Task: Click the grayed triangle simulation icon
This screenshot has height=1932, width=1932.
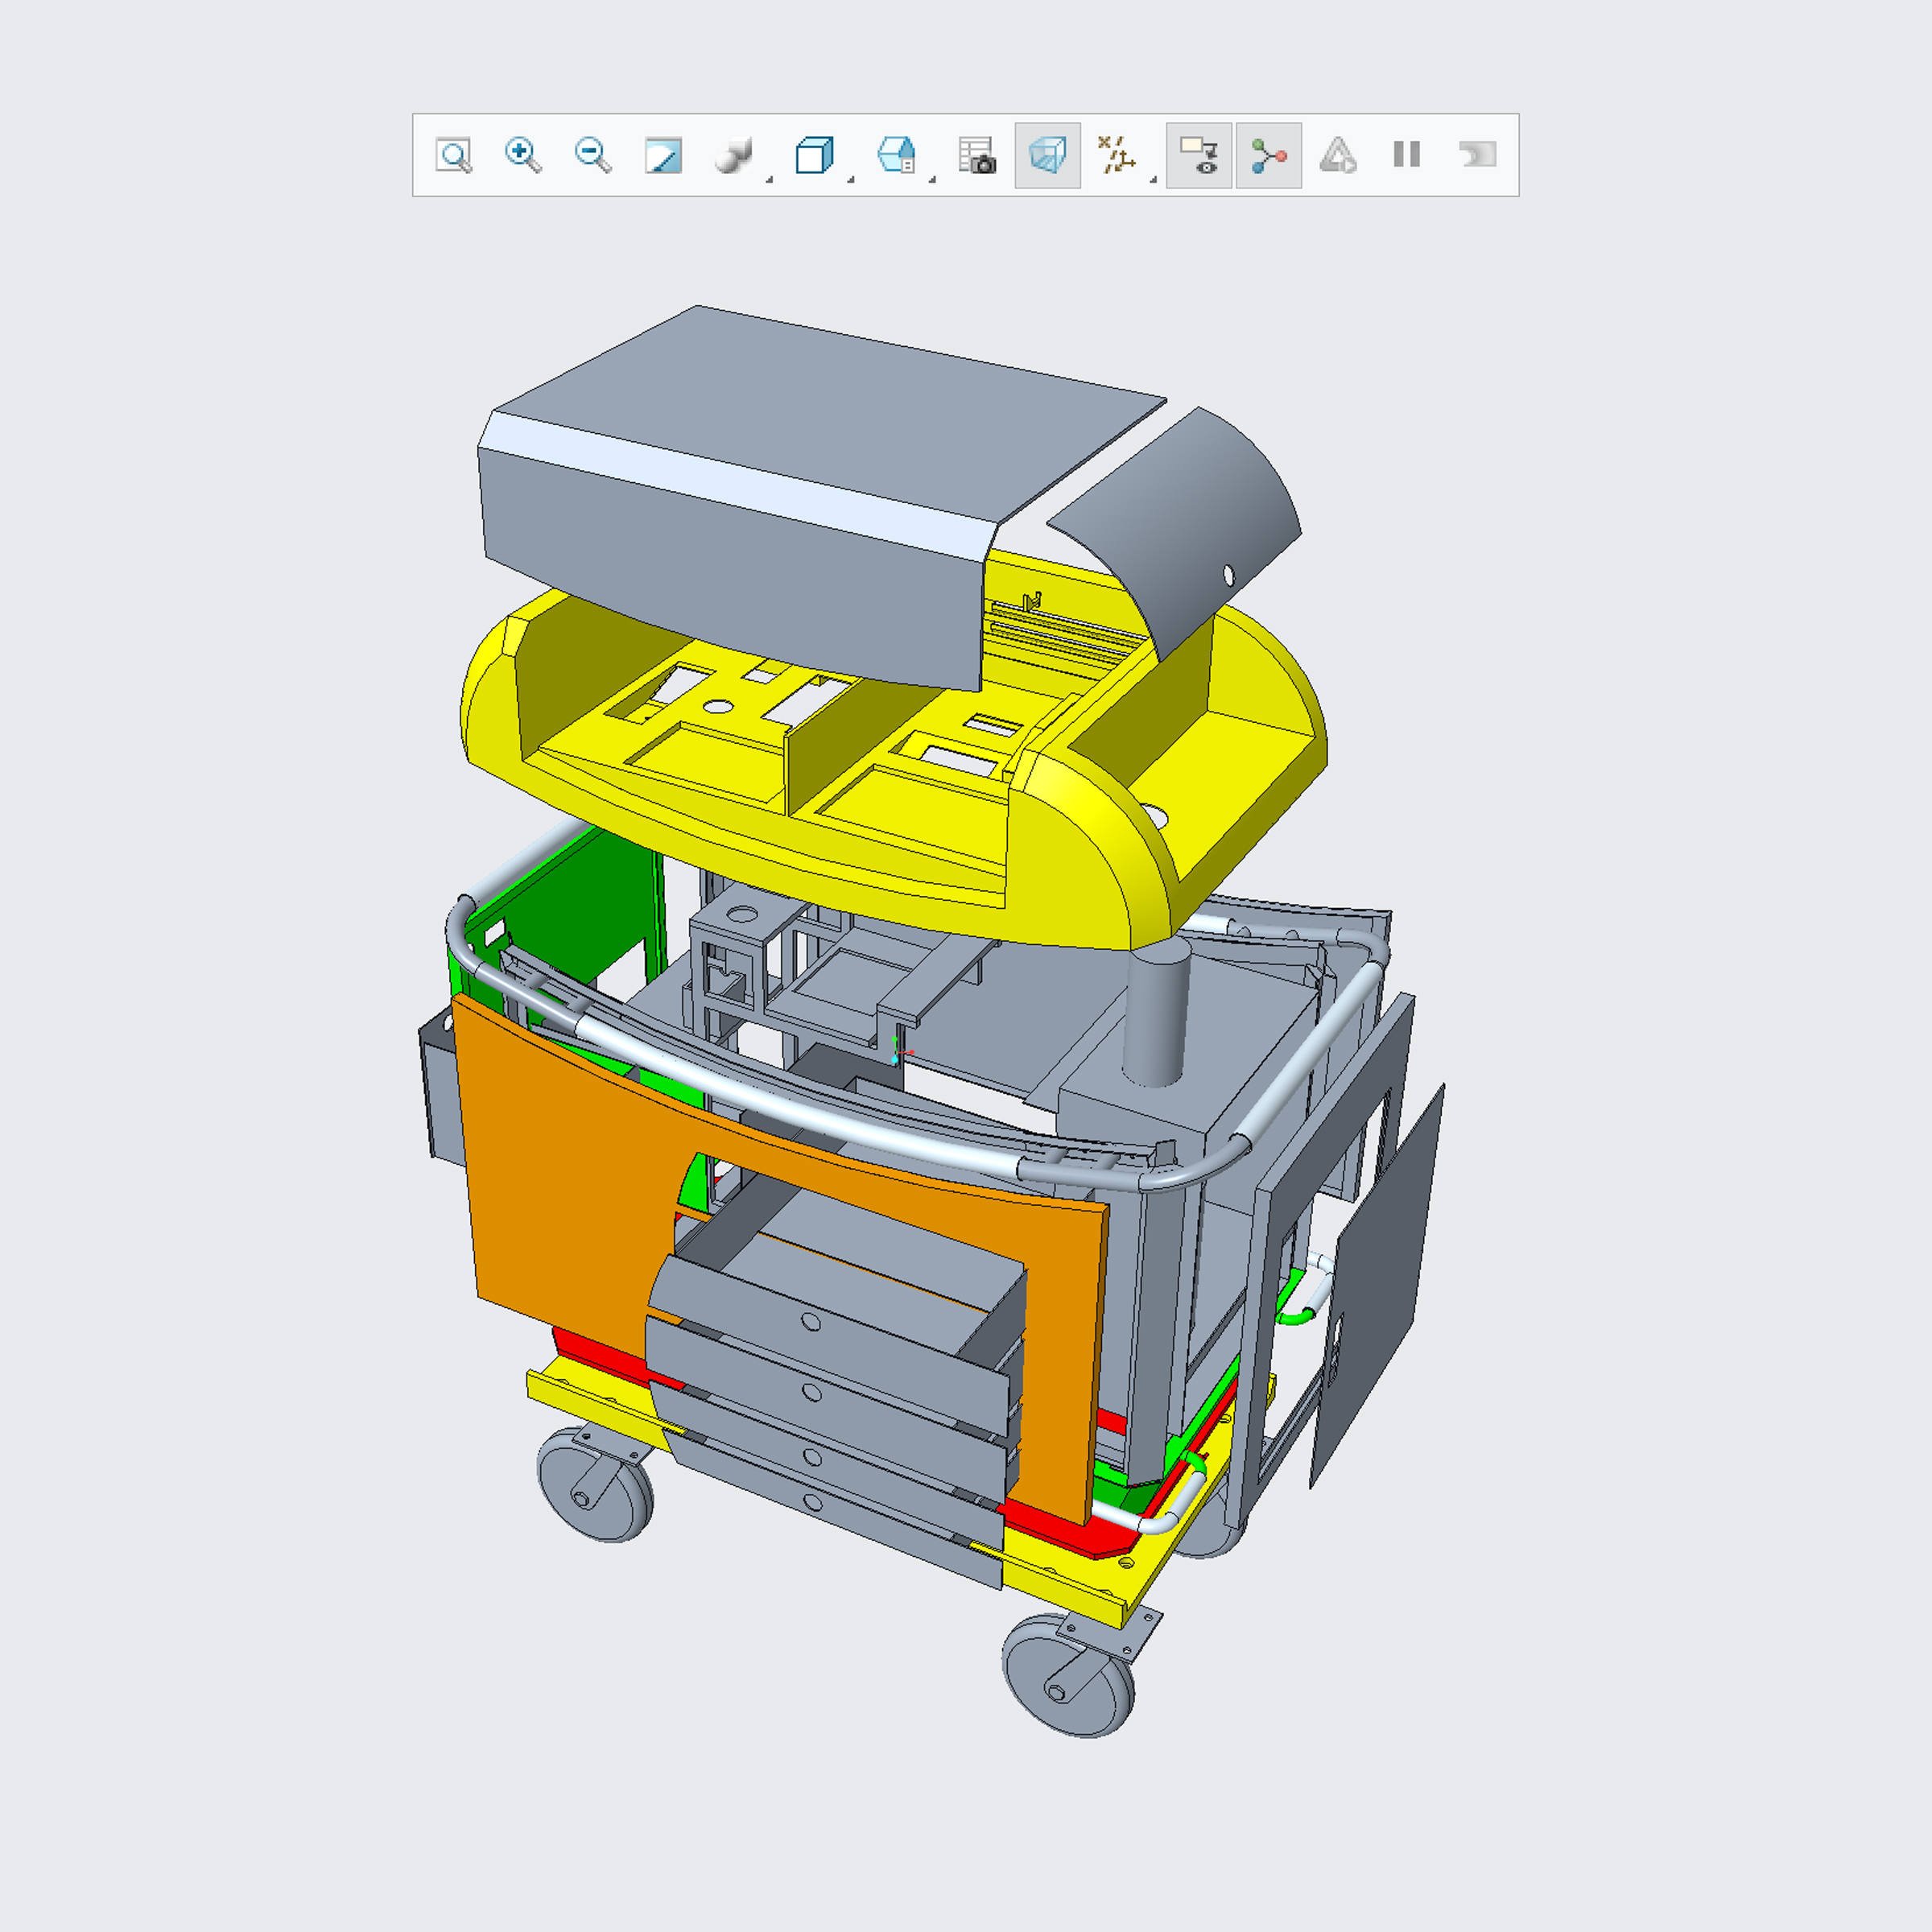Action: click(x=1338, y=156)
